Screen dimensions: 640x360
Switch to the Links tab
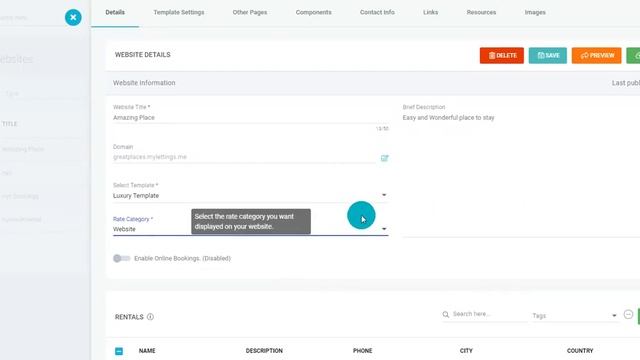coord(430,13)
